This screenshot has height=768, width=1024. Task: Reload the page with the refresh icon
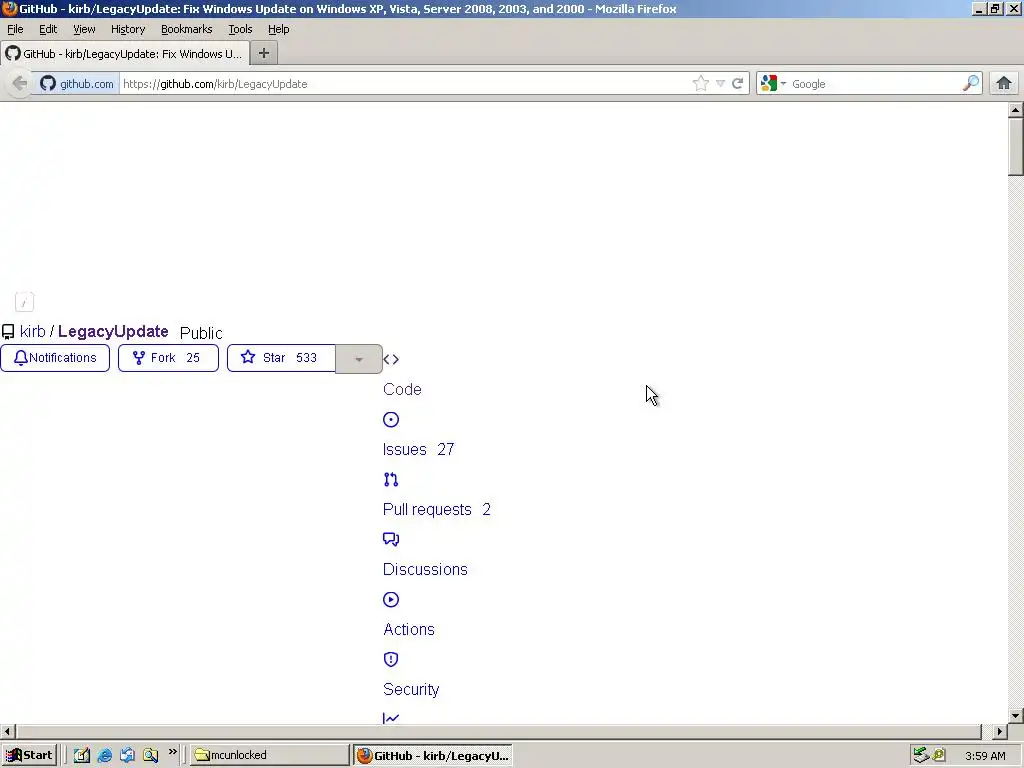coord(738,84)
